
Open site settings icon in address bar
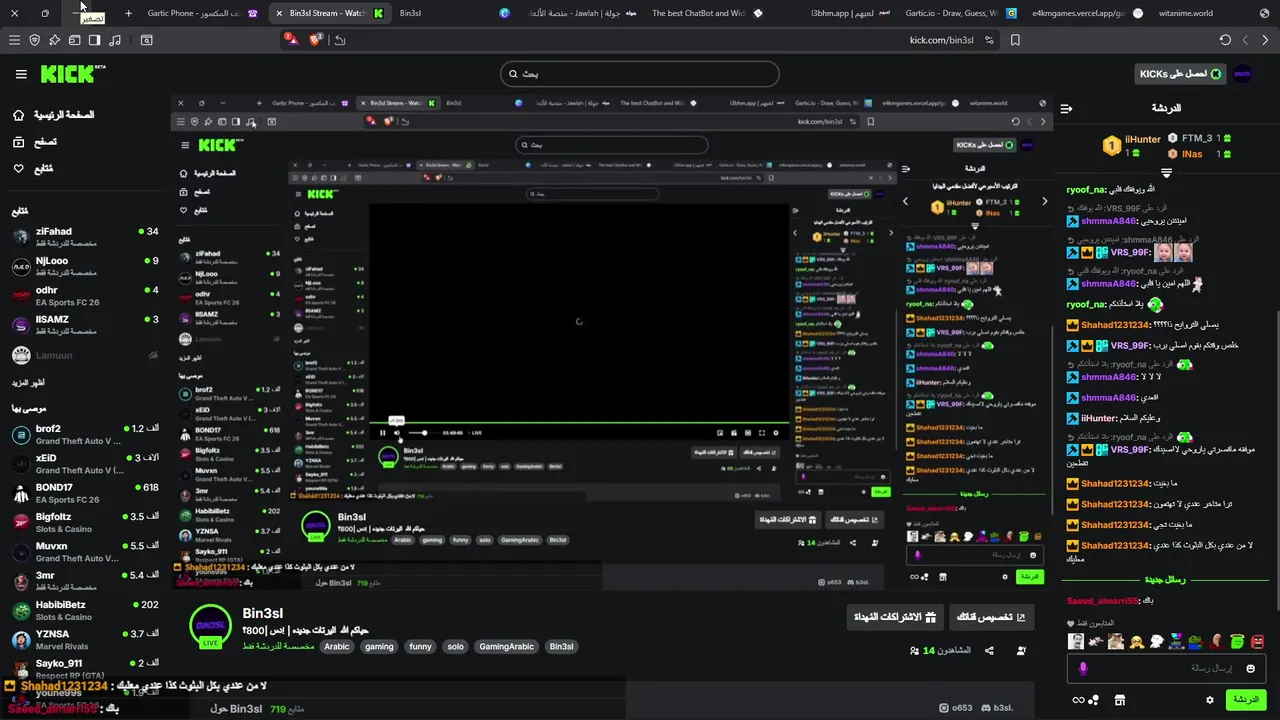click(x=989, y=40)
